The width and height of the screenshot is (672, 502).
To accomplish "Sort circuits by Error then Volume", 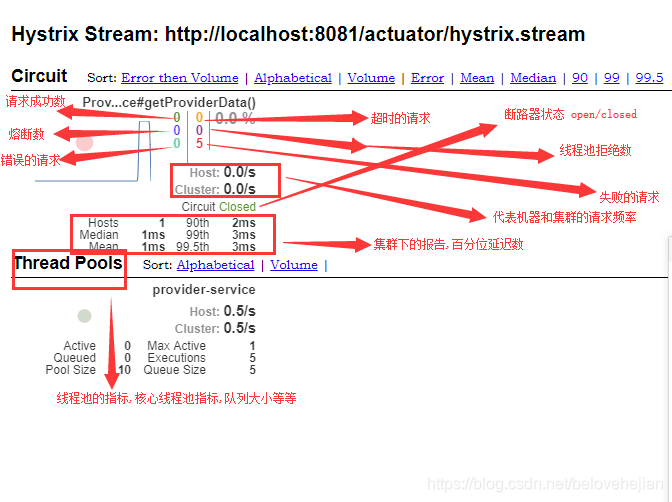I will click(x=180, y=78).
